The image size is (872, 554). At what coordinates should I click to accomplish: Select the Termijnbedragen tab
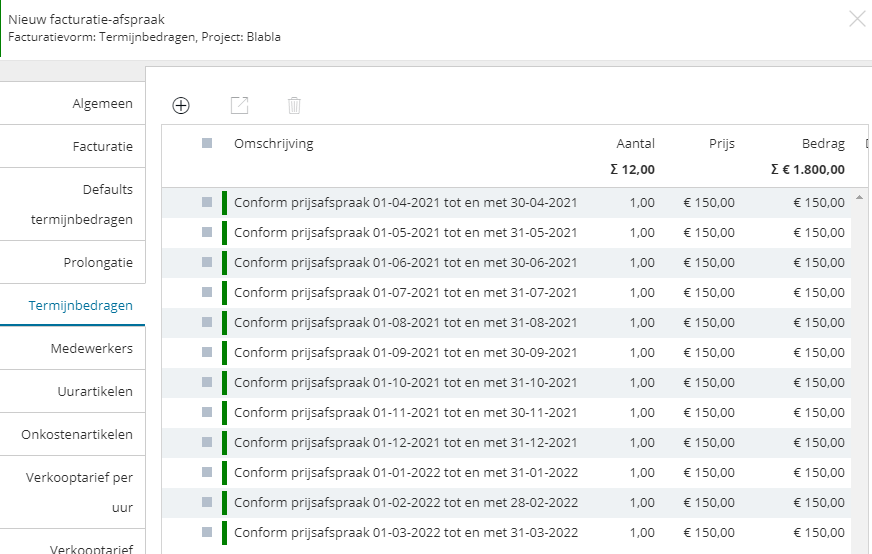72,305
